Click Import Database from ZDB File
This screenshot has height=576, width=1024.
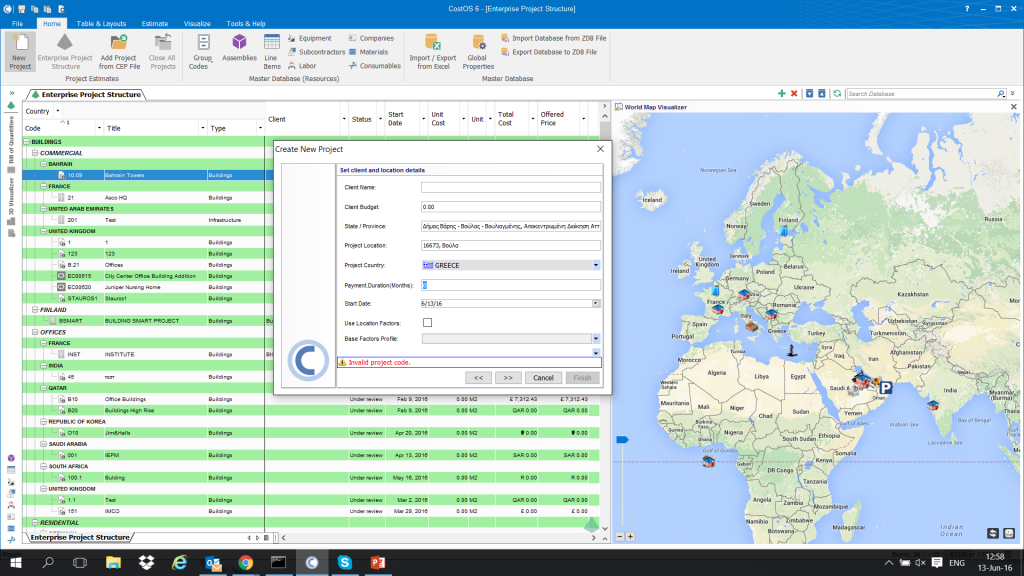[x=554, y=39]
